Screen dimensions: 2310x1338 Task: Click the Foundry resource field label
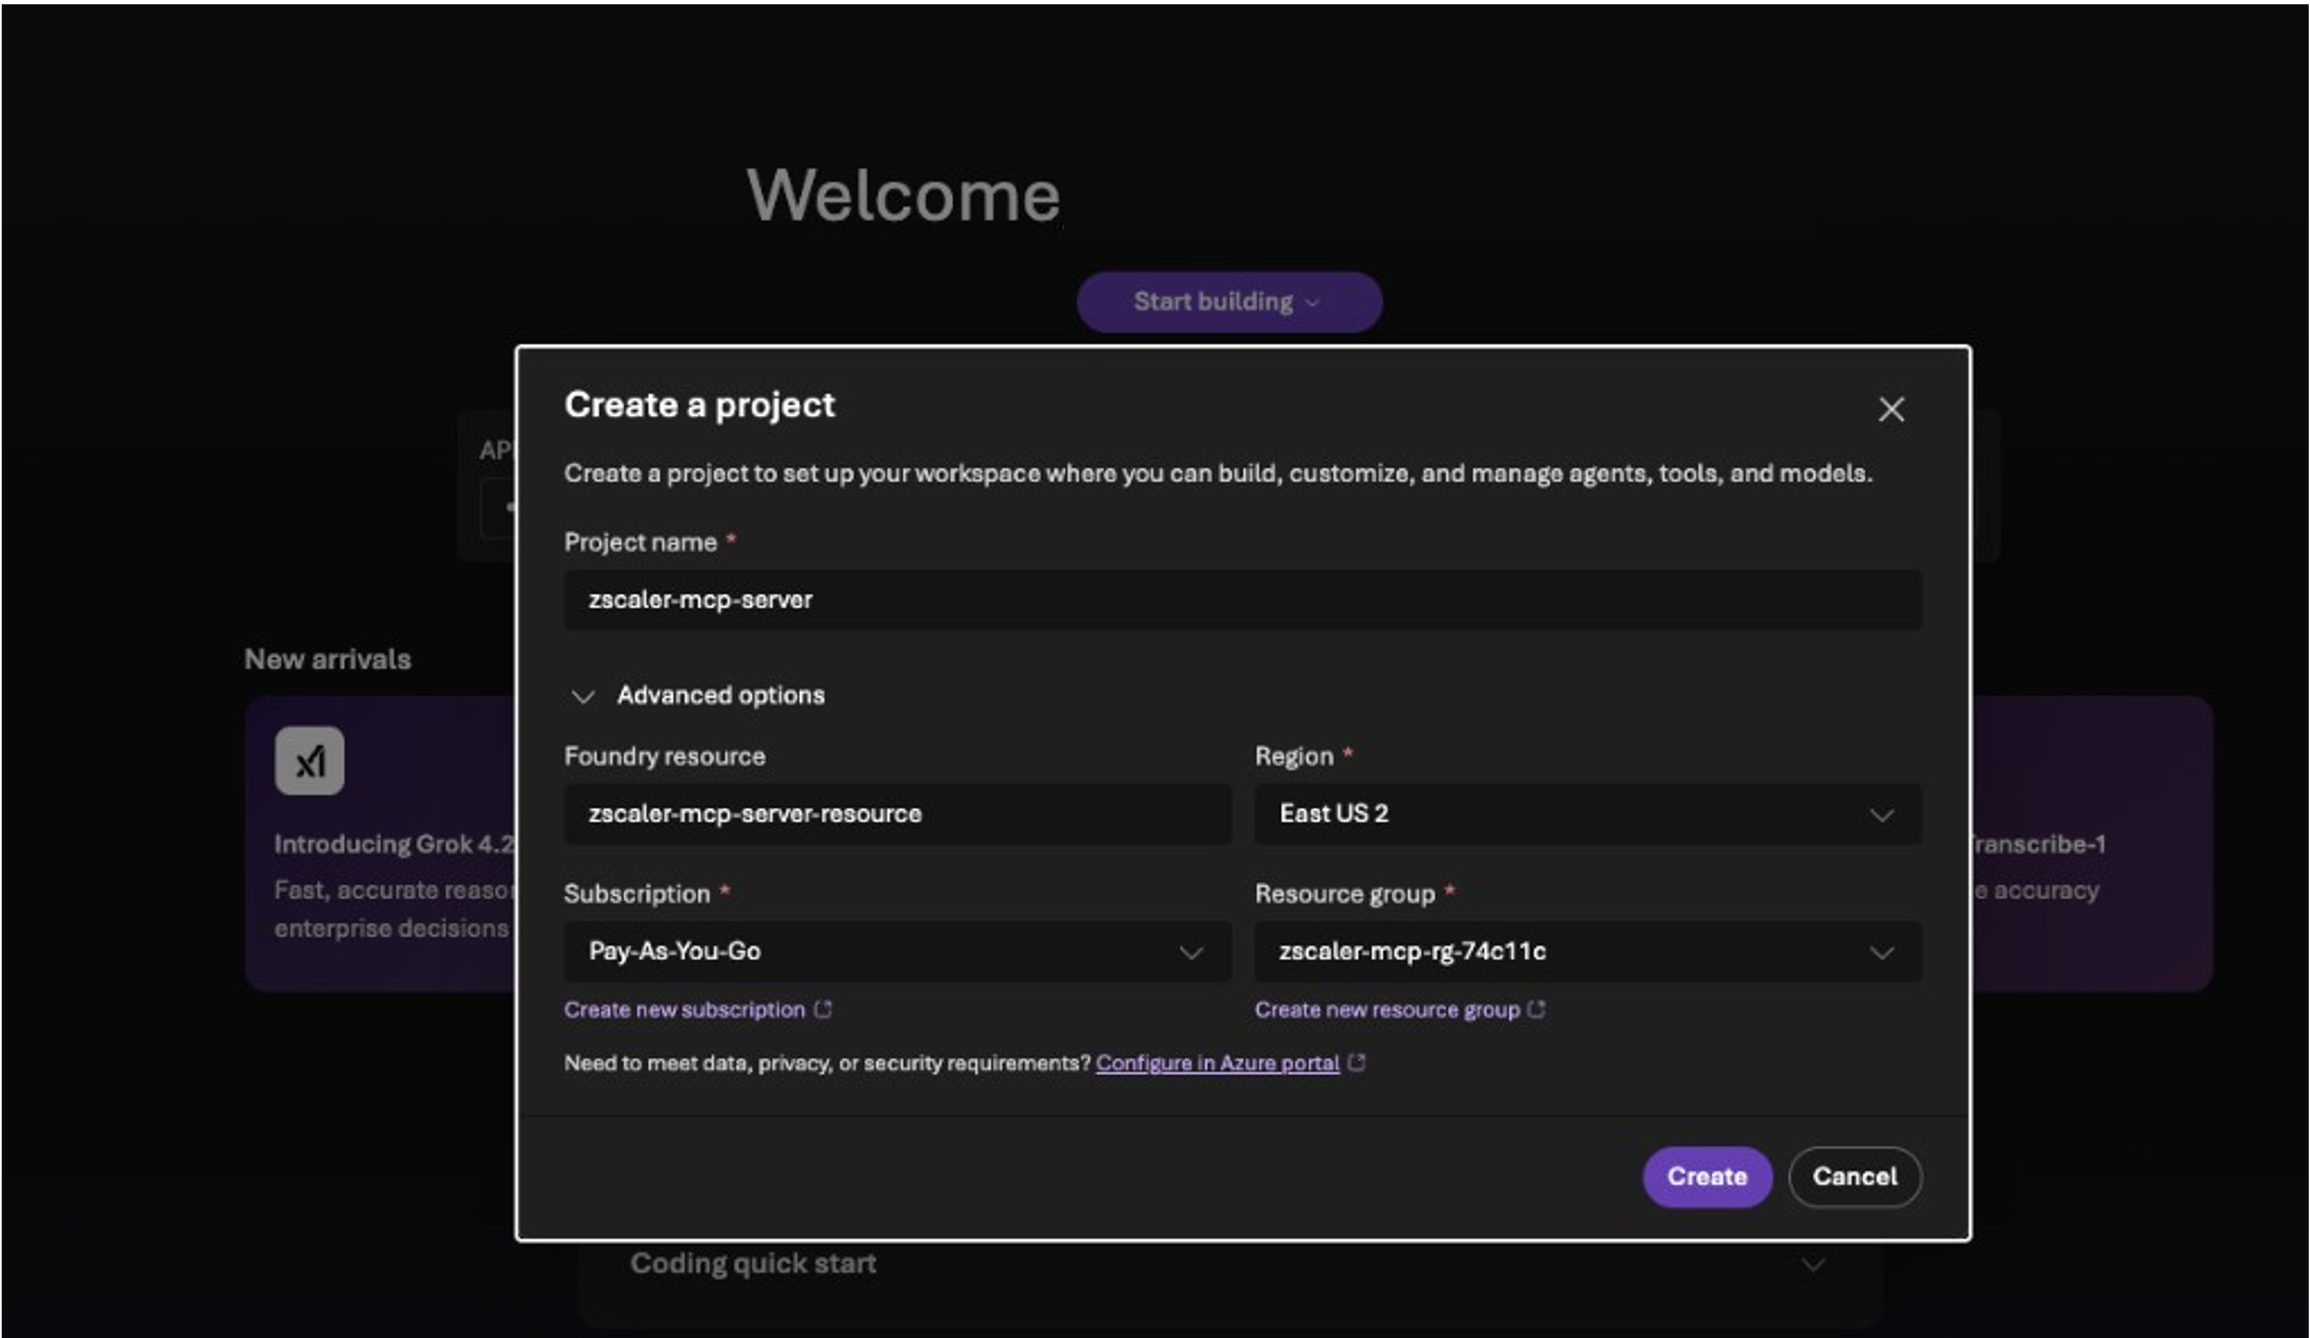[664, 757]
